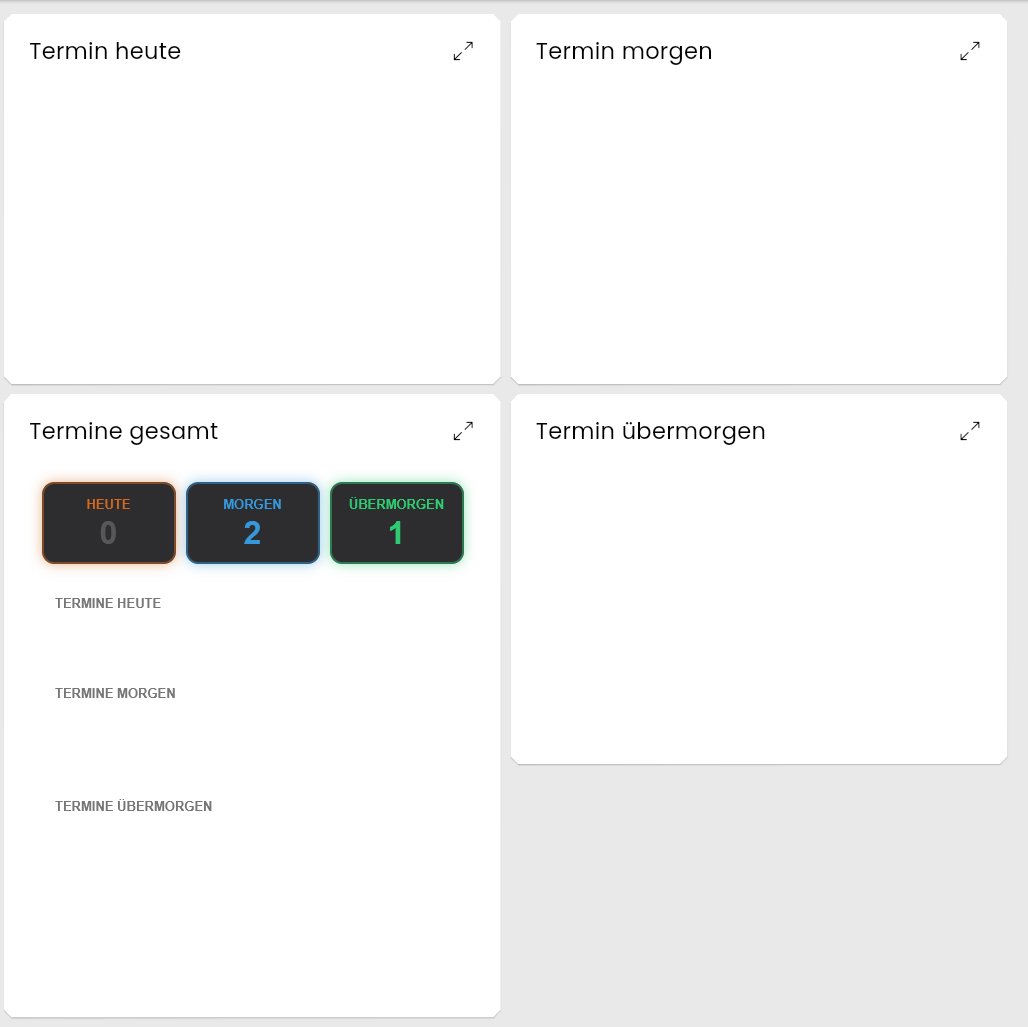Expand the Termin morgen panel to fullscreen
The image size is (1028, 1027).
(970, 51)
